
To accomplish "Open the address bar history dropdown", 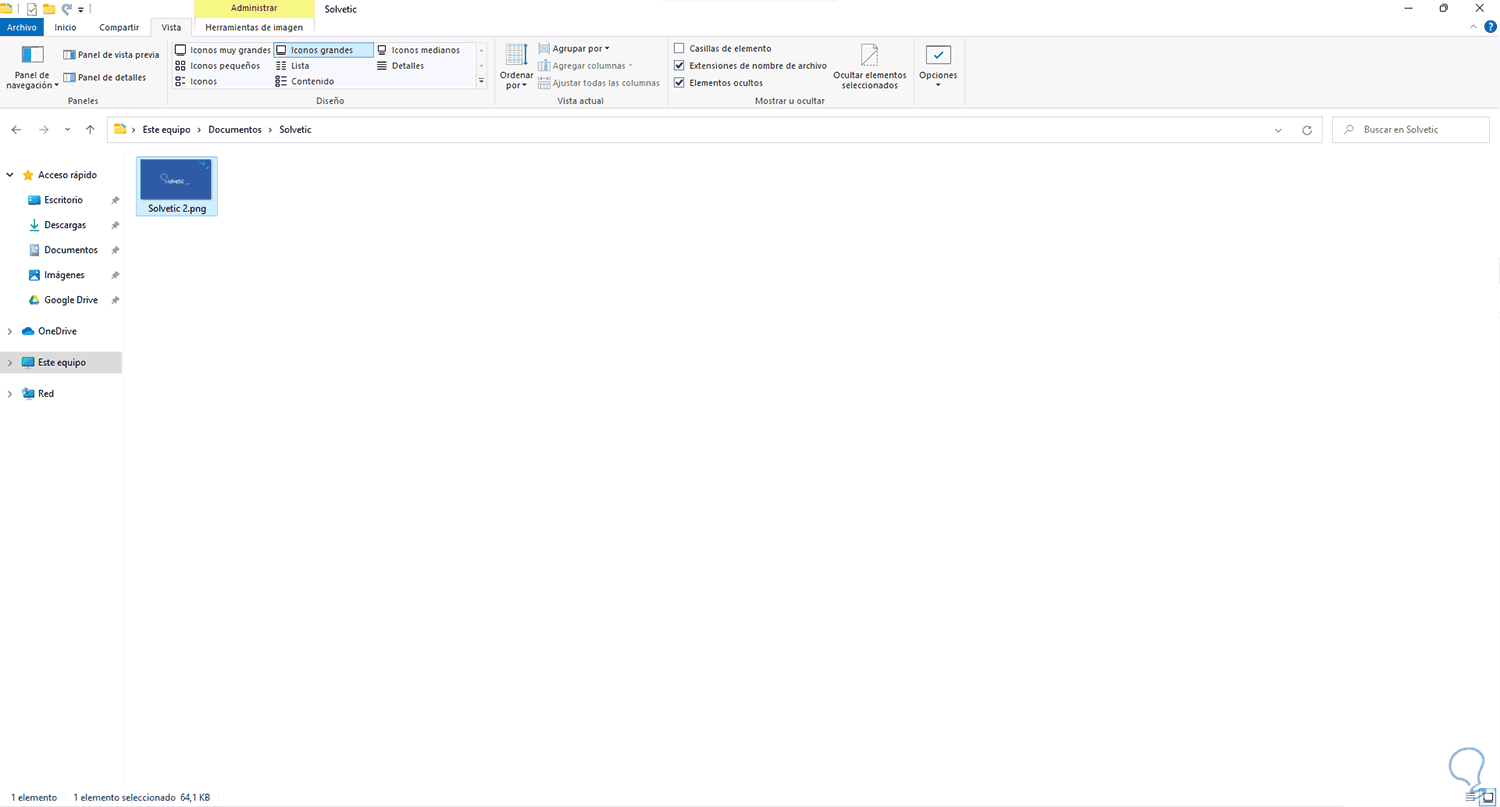I will (1278, 130).
